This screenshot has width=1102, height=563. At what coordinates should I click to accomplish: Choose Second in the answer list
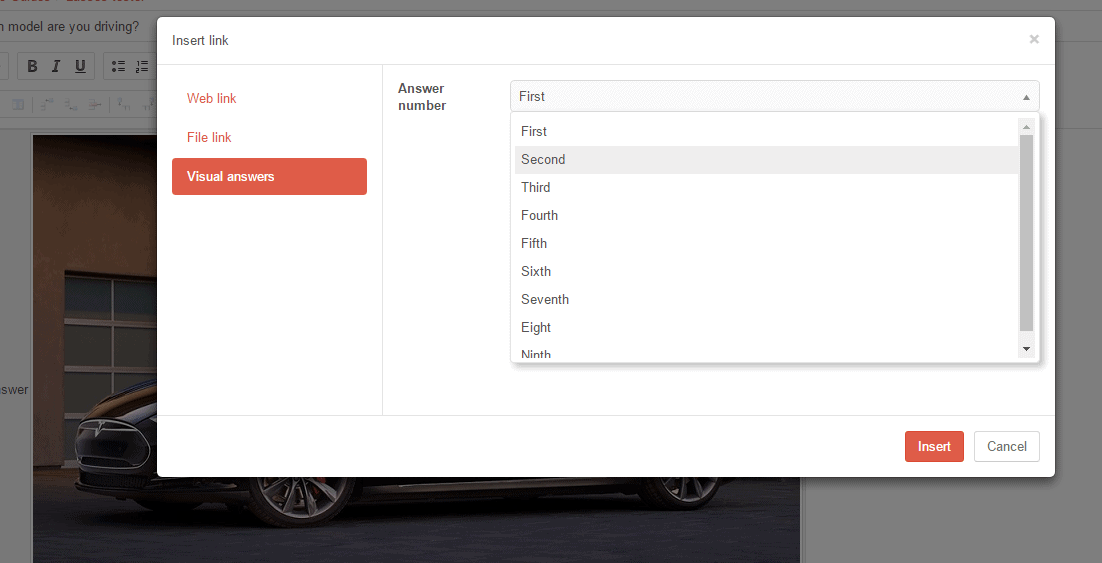click(766, 160)
